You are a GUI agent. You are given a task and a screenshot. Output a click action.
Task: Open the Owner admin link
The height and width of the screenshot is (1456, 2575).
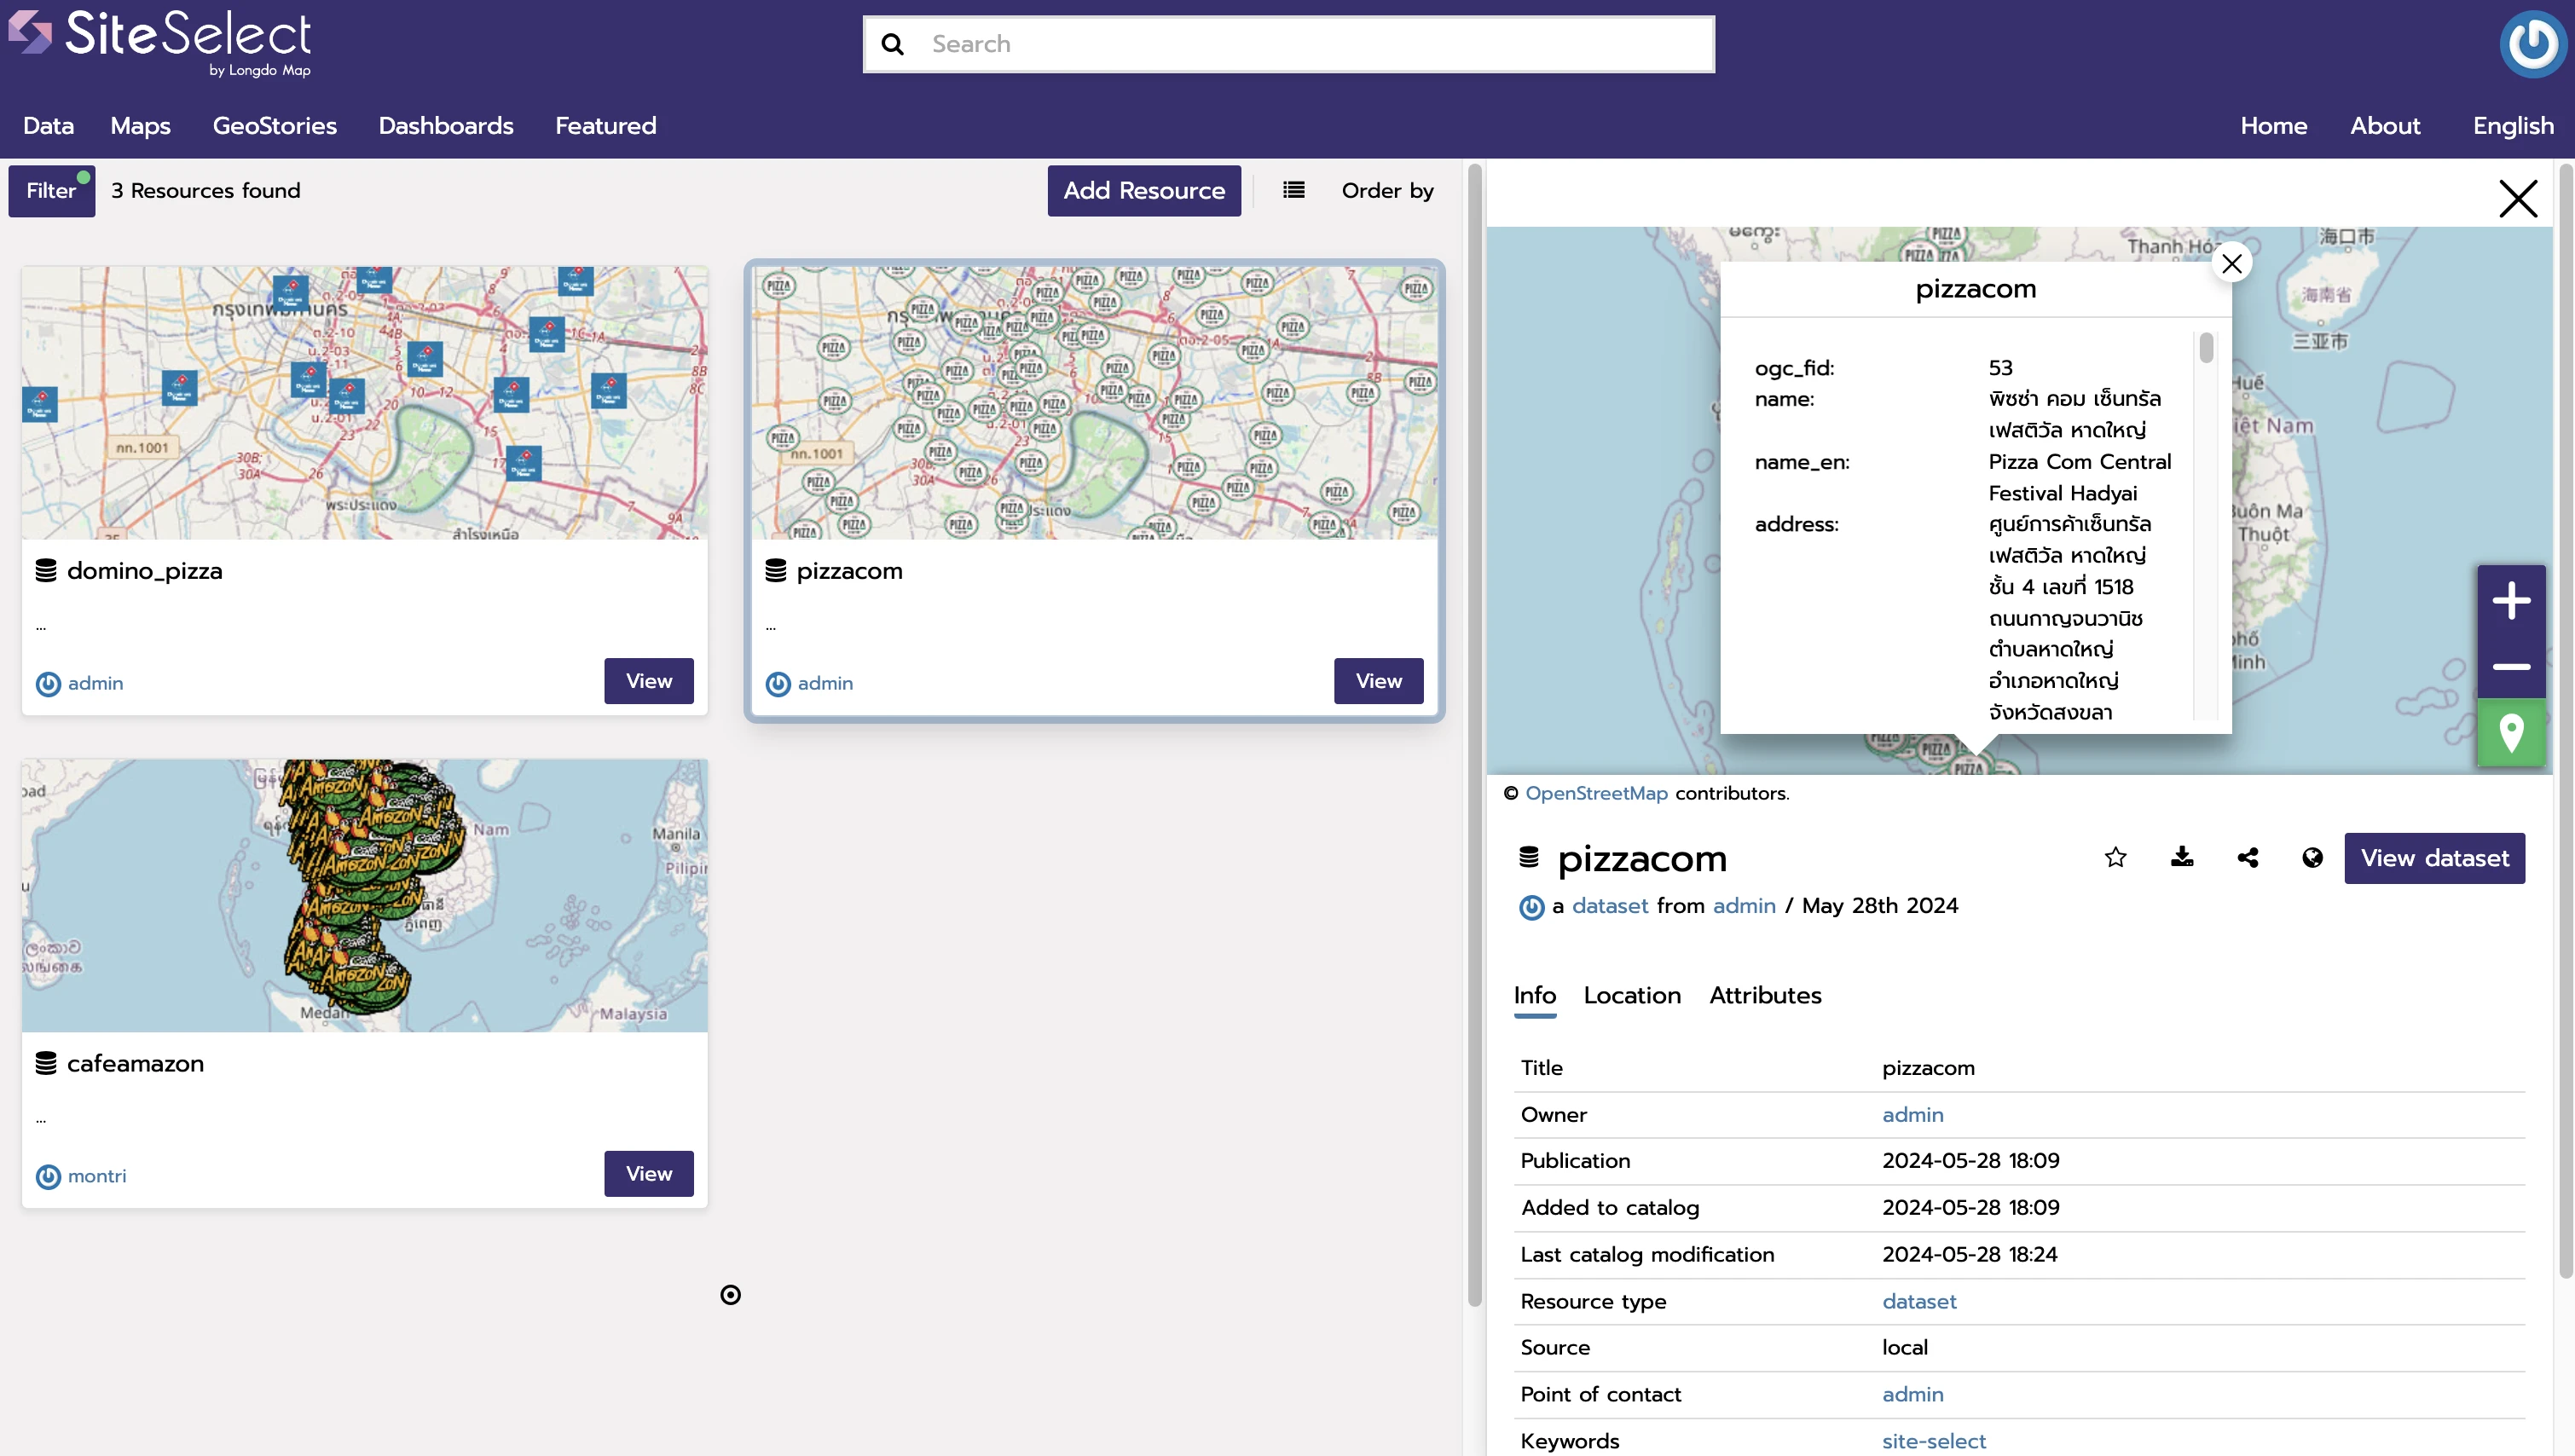point(1912,1114)
